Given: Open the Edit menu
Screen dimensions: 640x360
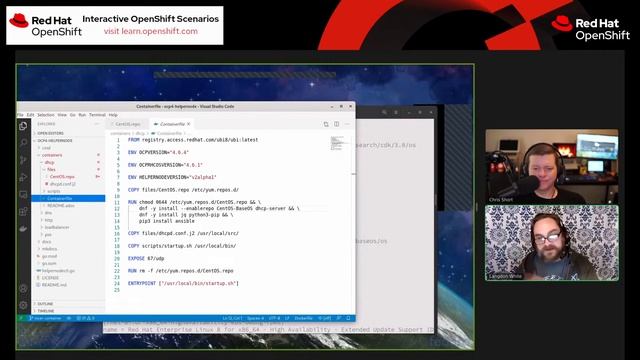Looking at the screenshot, I should pos(31,115).
